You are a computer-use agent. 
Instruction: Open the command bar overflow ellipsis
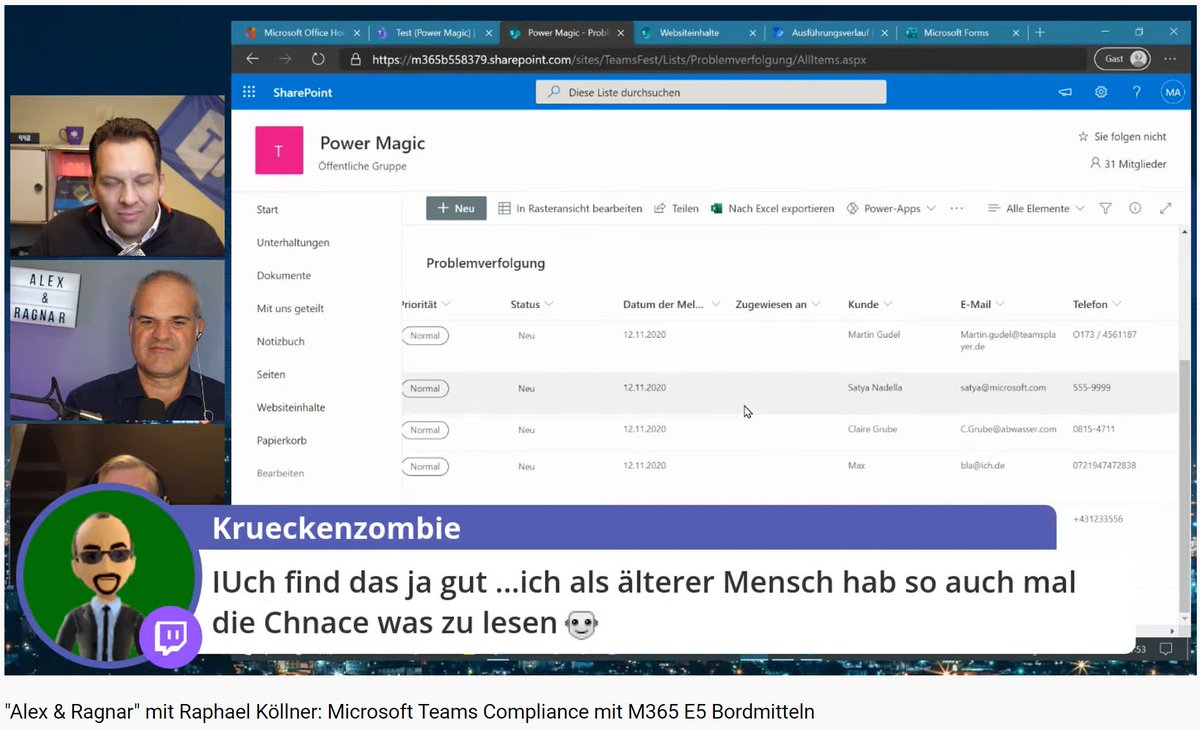[957, 208]
